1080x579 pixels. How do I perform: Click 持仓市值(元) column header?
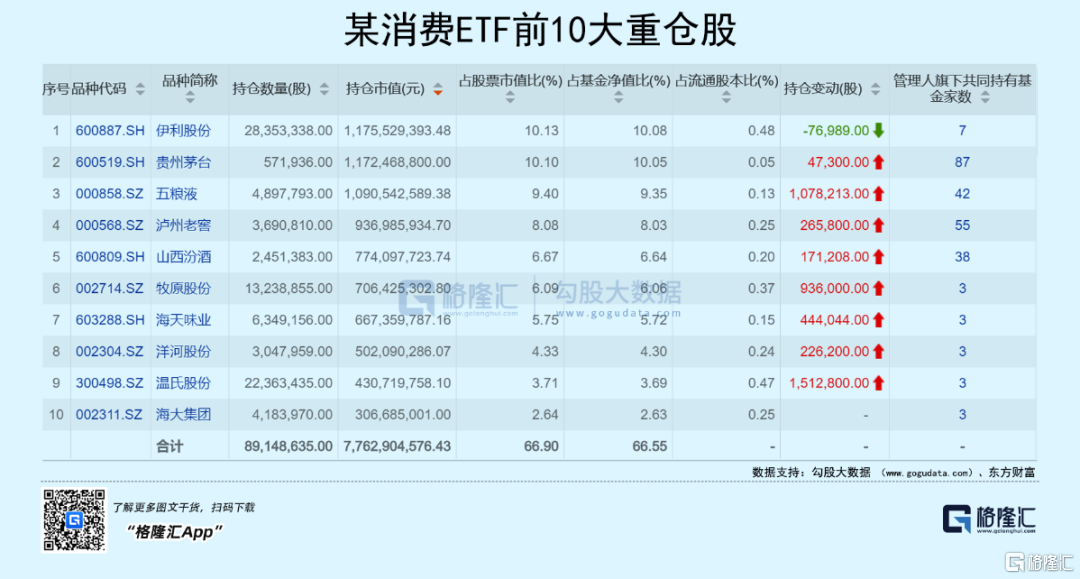coord(385,90)
